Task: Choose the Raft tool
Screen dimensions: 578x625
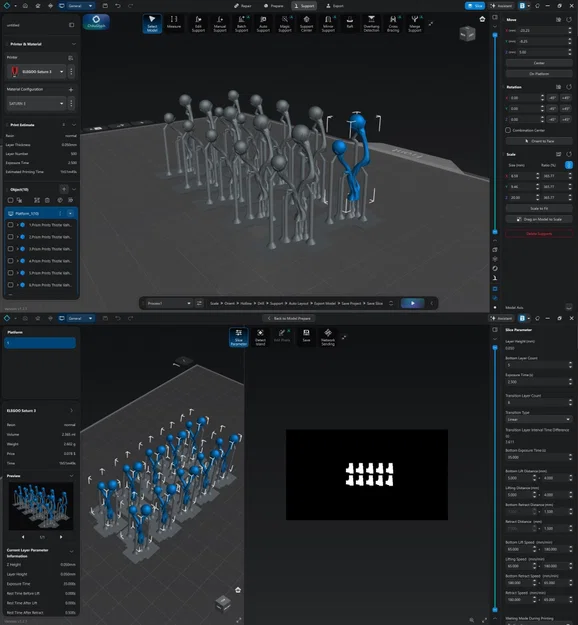Action: click(x=350, y=22)
